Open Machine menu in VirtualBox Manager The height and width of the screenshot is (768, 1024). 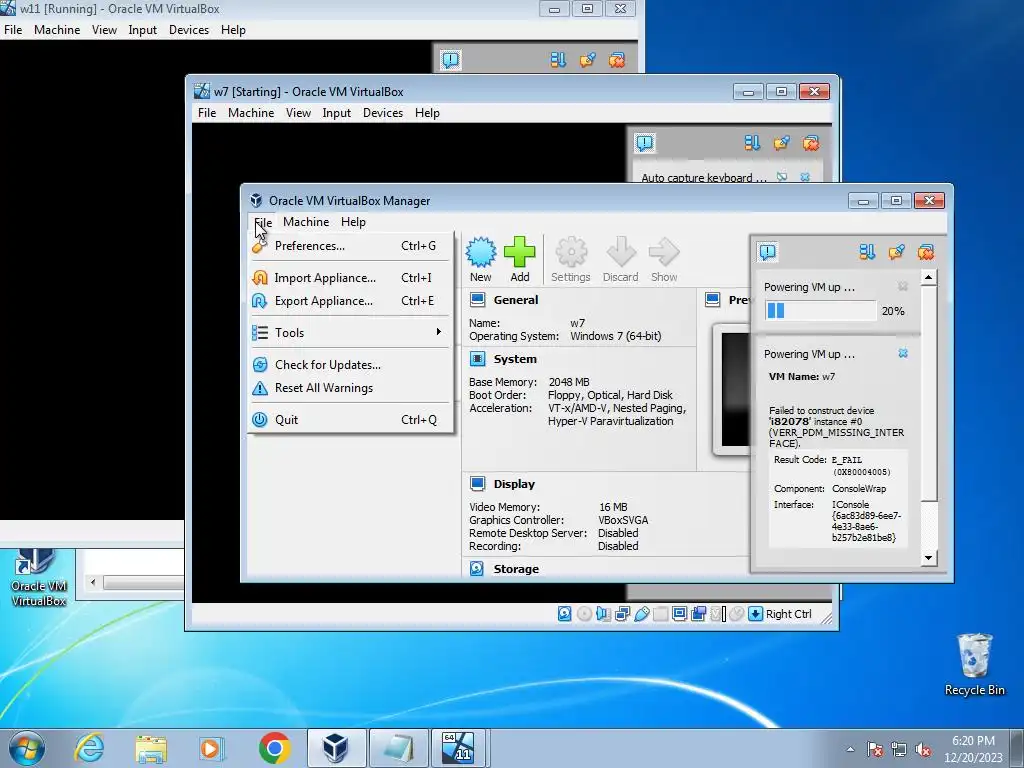pyautogui.click(x=306, y=222)
